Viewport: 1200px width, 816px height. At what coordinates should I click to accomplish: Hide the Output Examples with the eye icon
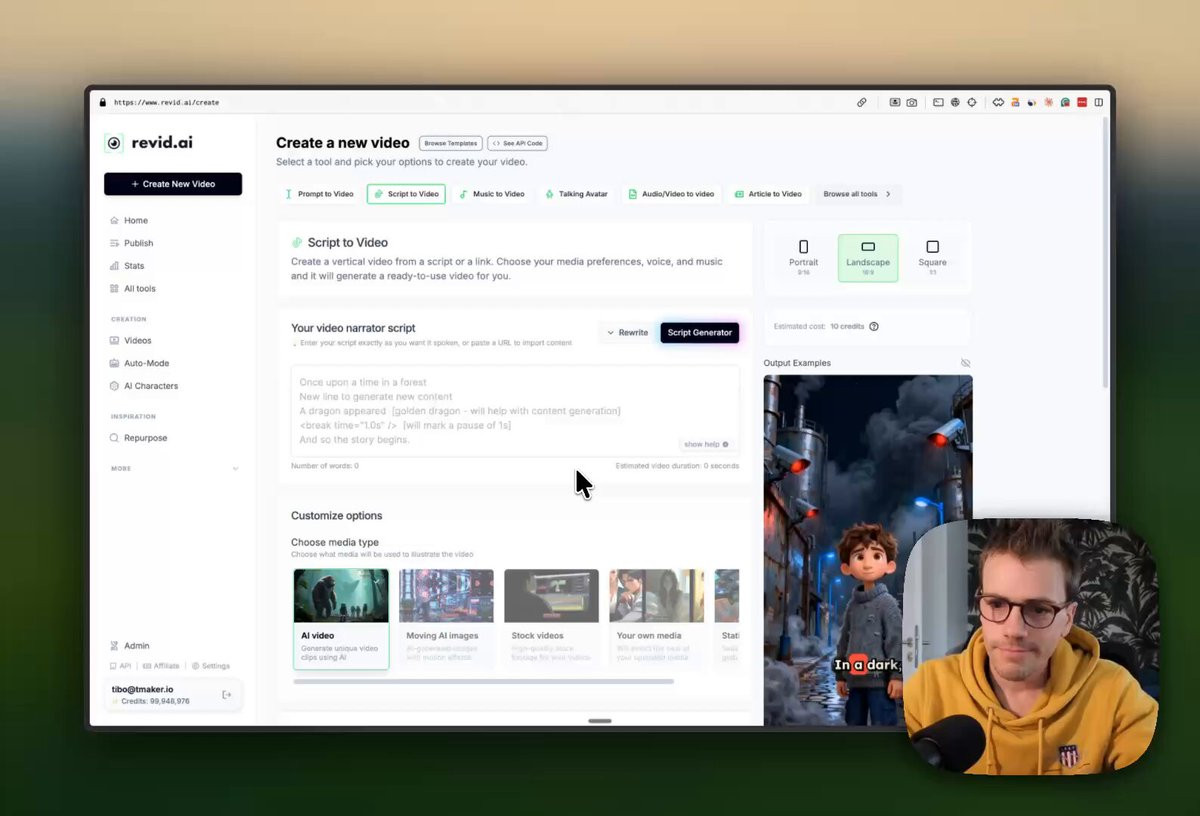tap(965, 363)
